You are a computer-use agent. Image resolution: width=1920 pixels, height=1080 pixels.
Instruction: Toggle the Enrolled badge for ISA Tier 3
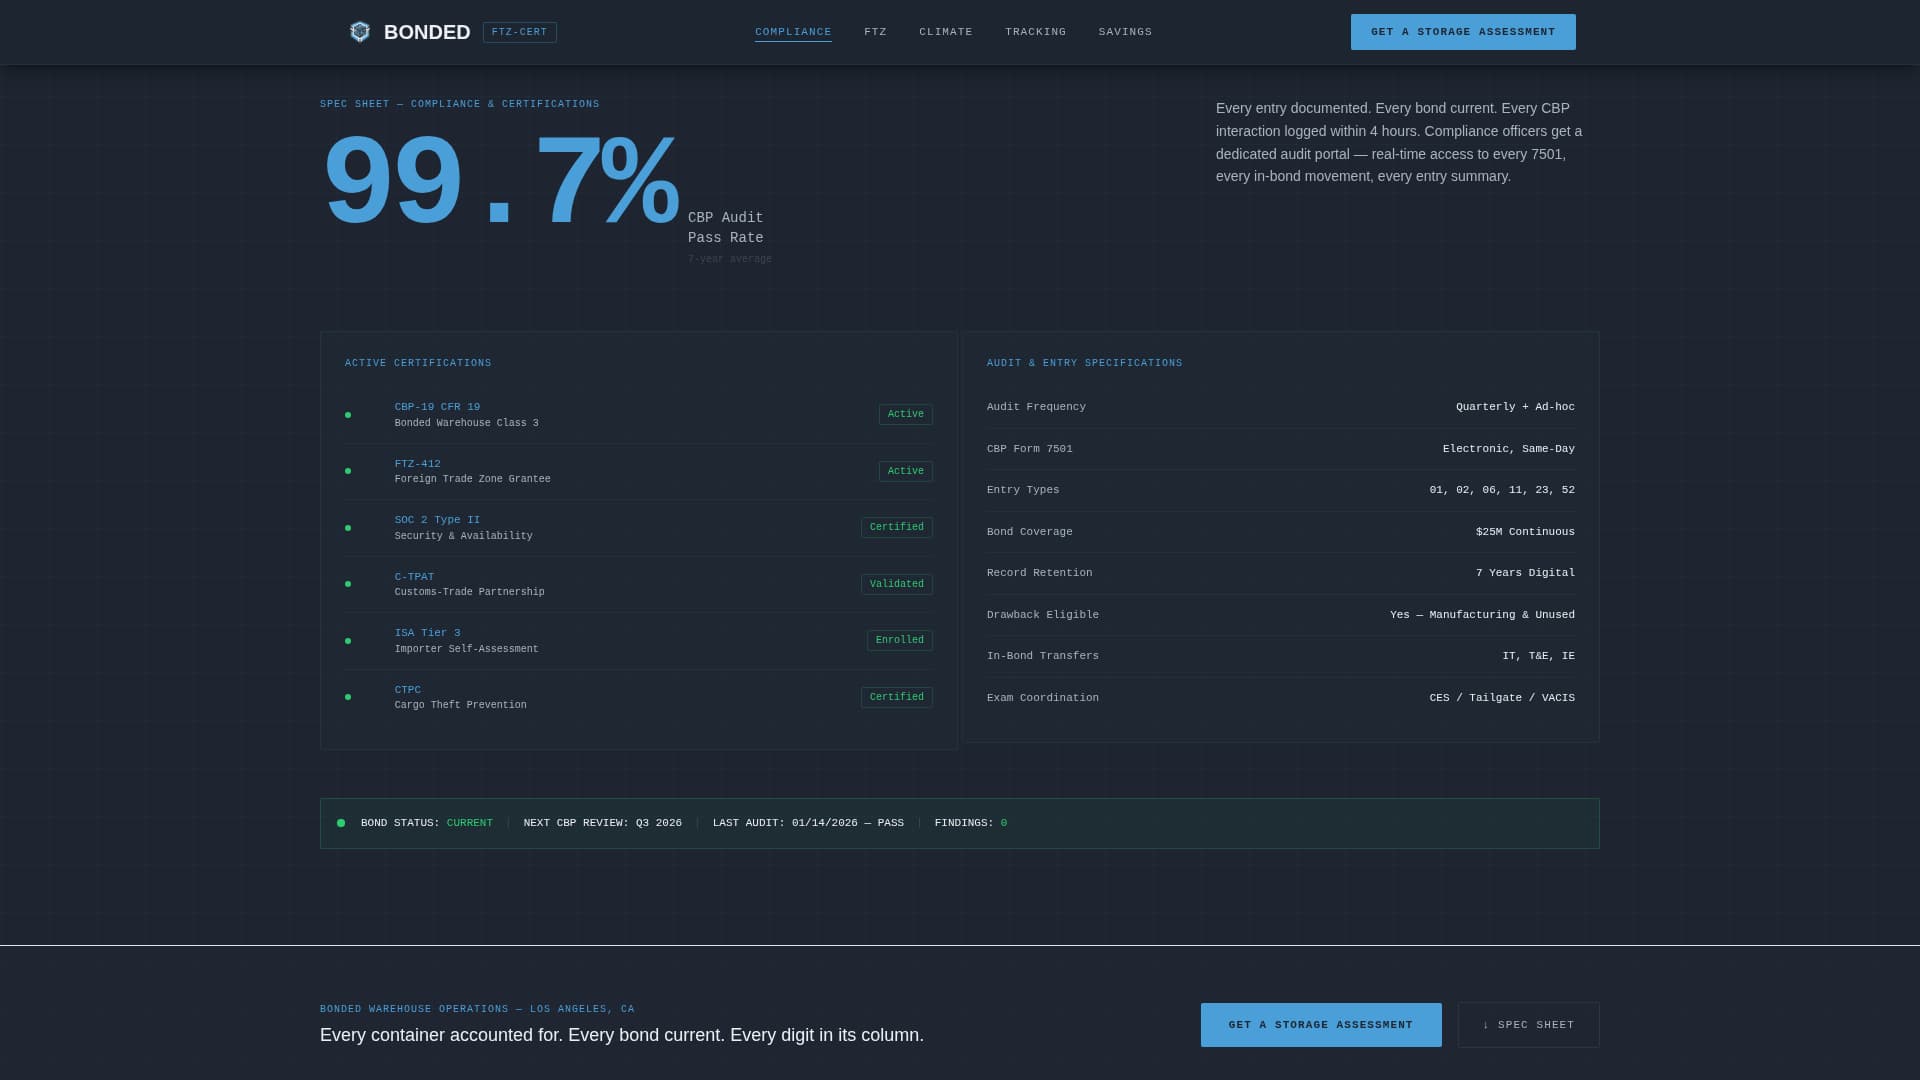pos(898,640)
